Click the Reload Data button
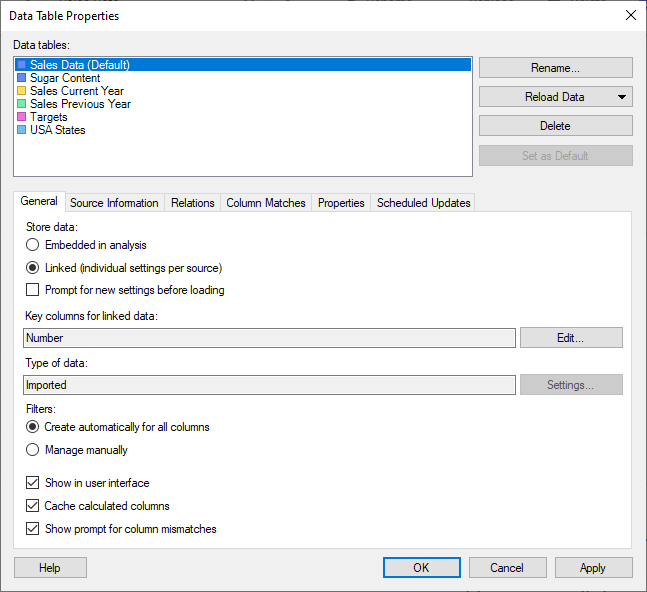 (x=555, y=97)
